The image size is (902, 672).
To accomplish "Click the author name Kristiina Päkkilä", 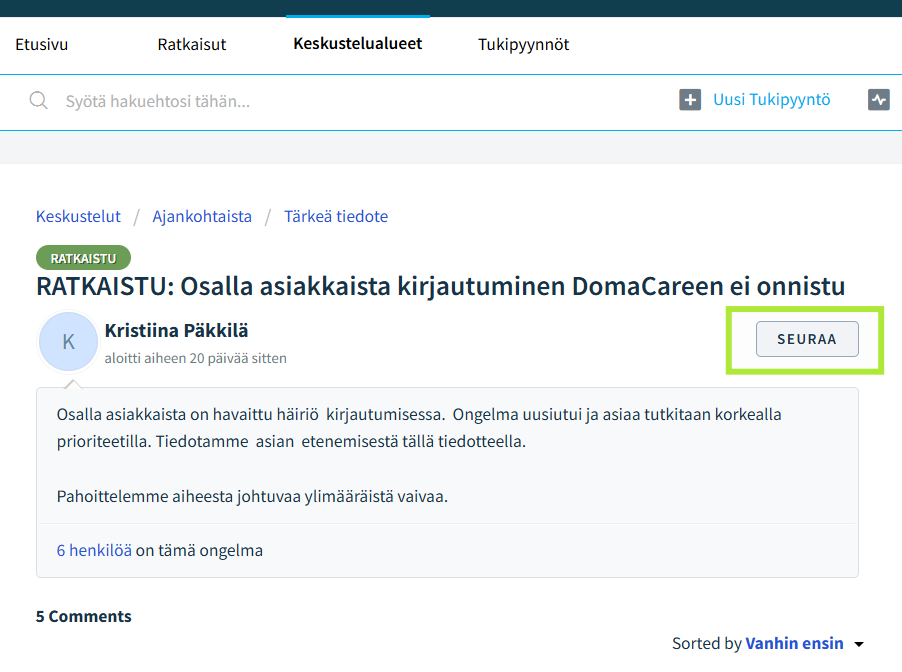I will 177,331.
